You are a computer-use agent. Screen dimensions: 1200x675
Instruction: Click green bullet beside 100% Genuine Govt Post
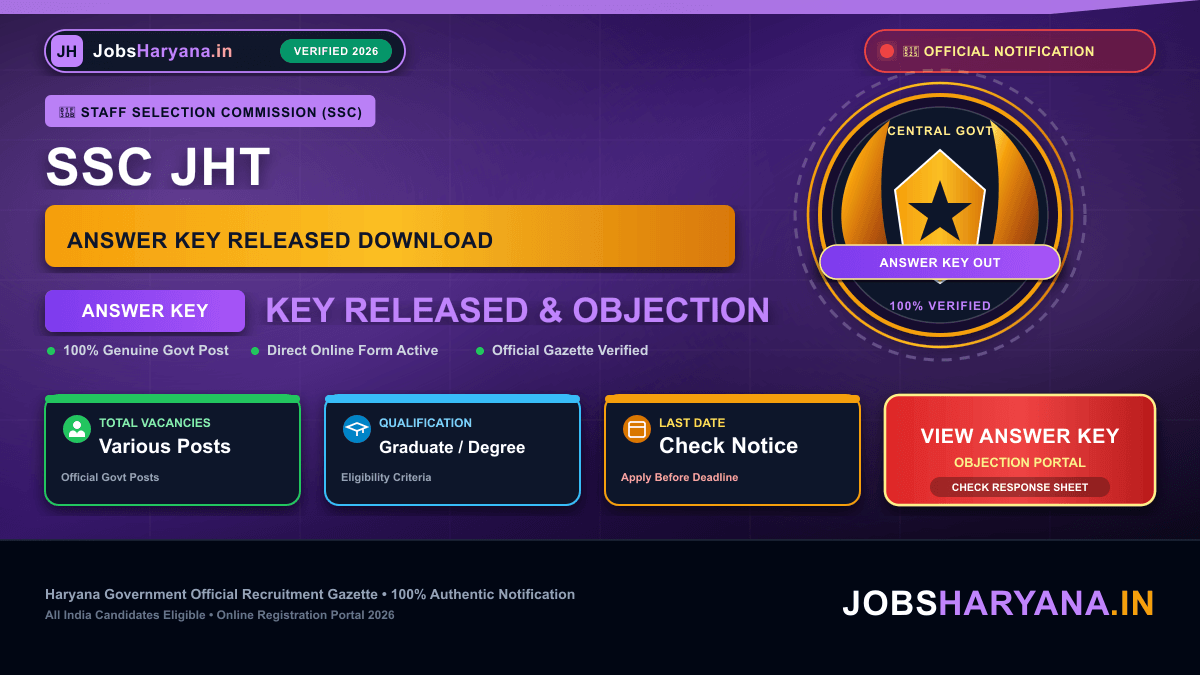(51, 351)
